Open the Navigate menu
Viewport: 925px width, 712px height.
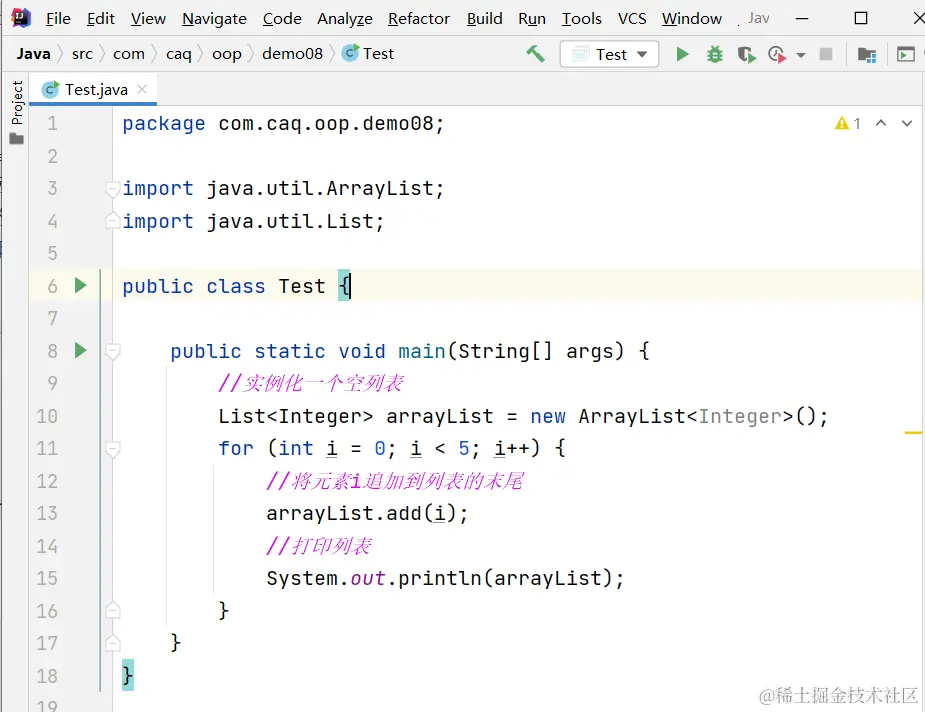pyautogui.click(x=214, y=19)
